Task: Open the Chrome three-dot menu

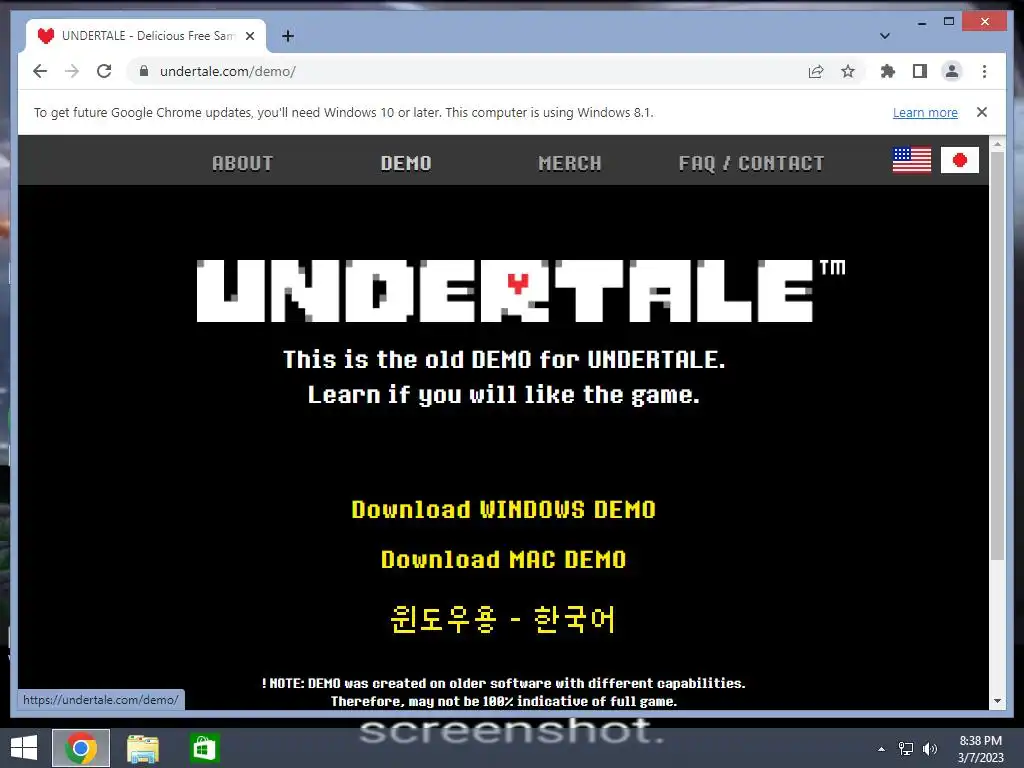Action: point(984,71)
